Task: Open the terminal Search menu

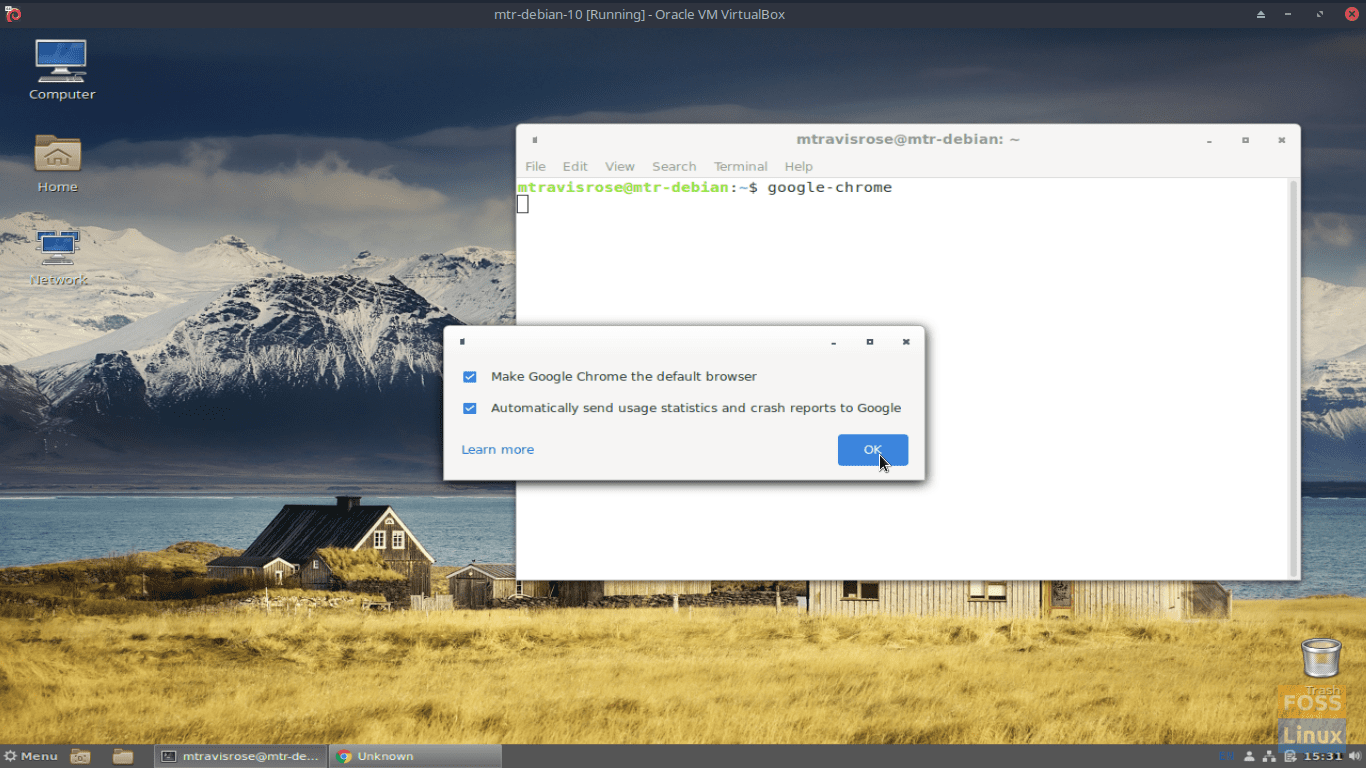Action: [x=674, y=166]
